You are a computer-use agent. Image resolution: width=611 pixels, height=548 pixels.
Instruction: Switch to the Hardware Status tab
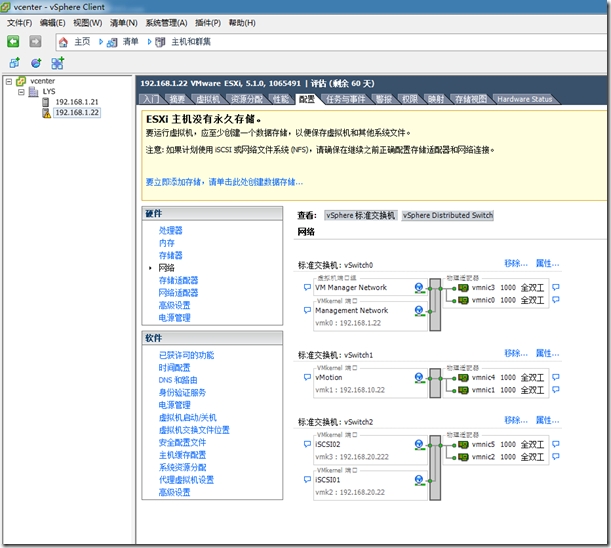[x=524, y=99]
